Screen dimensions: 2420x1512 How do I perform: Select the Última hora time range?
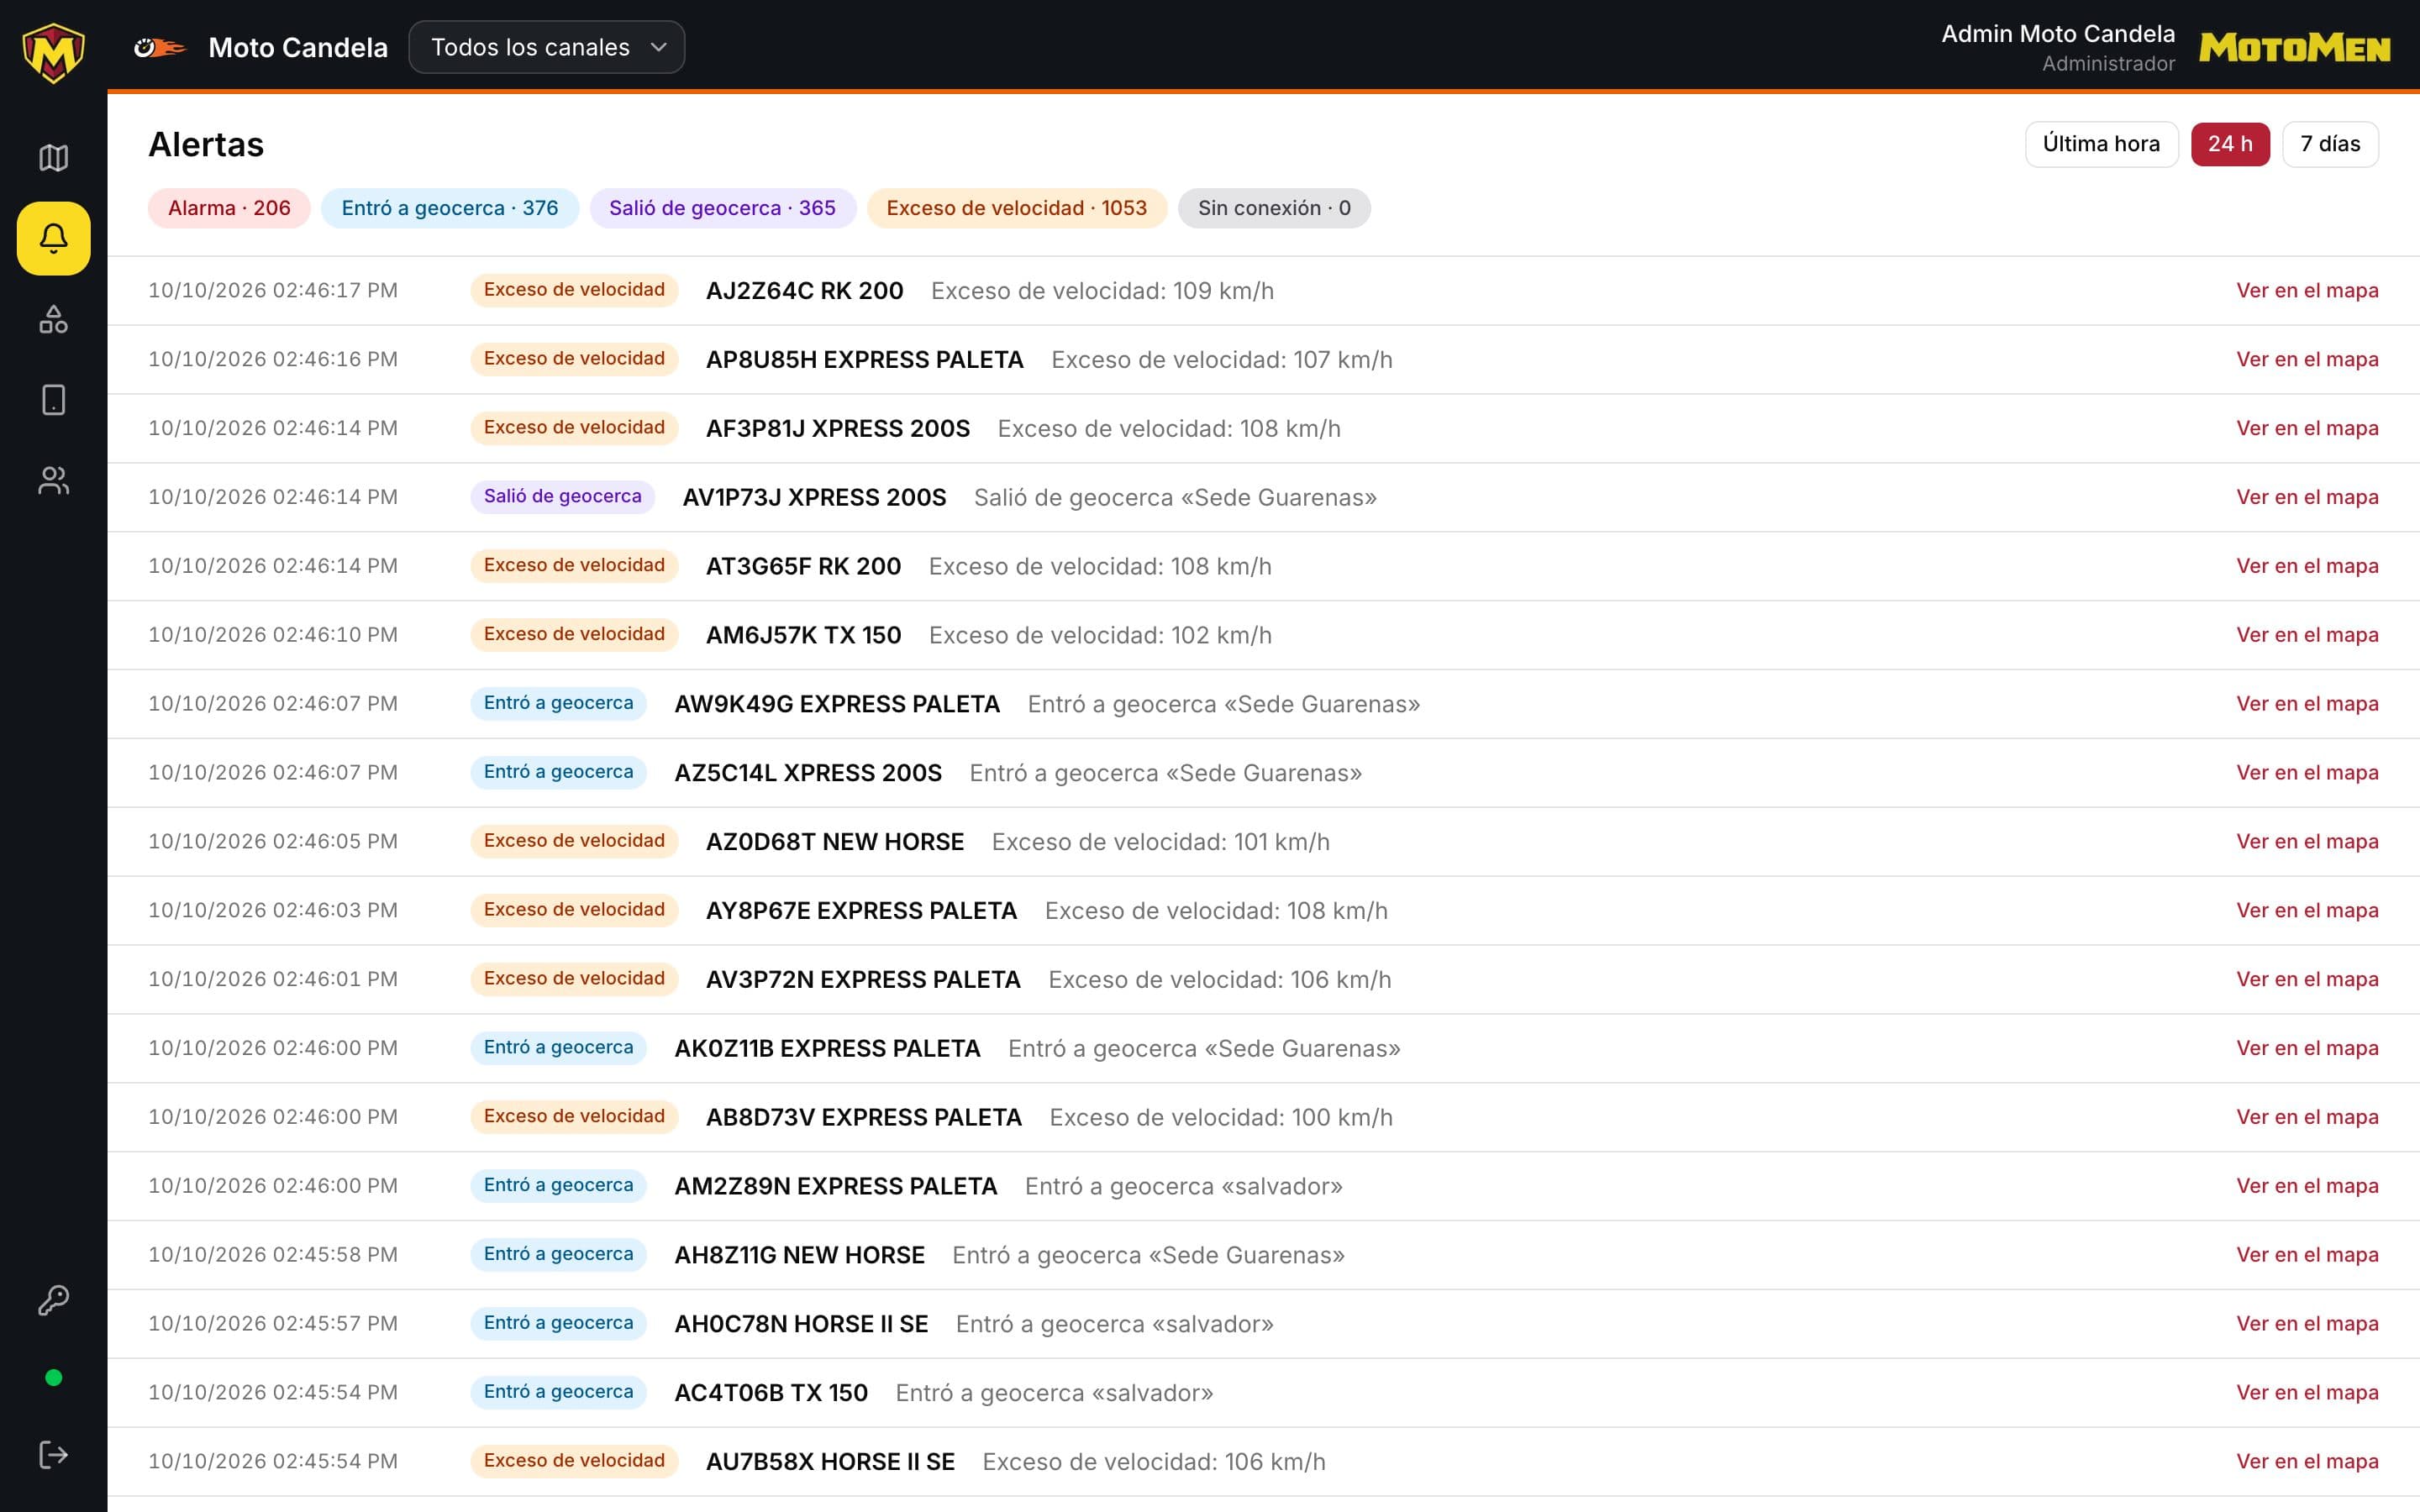(2101, 144)
